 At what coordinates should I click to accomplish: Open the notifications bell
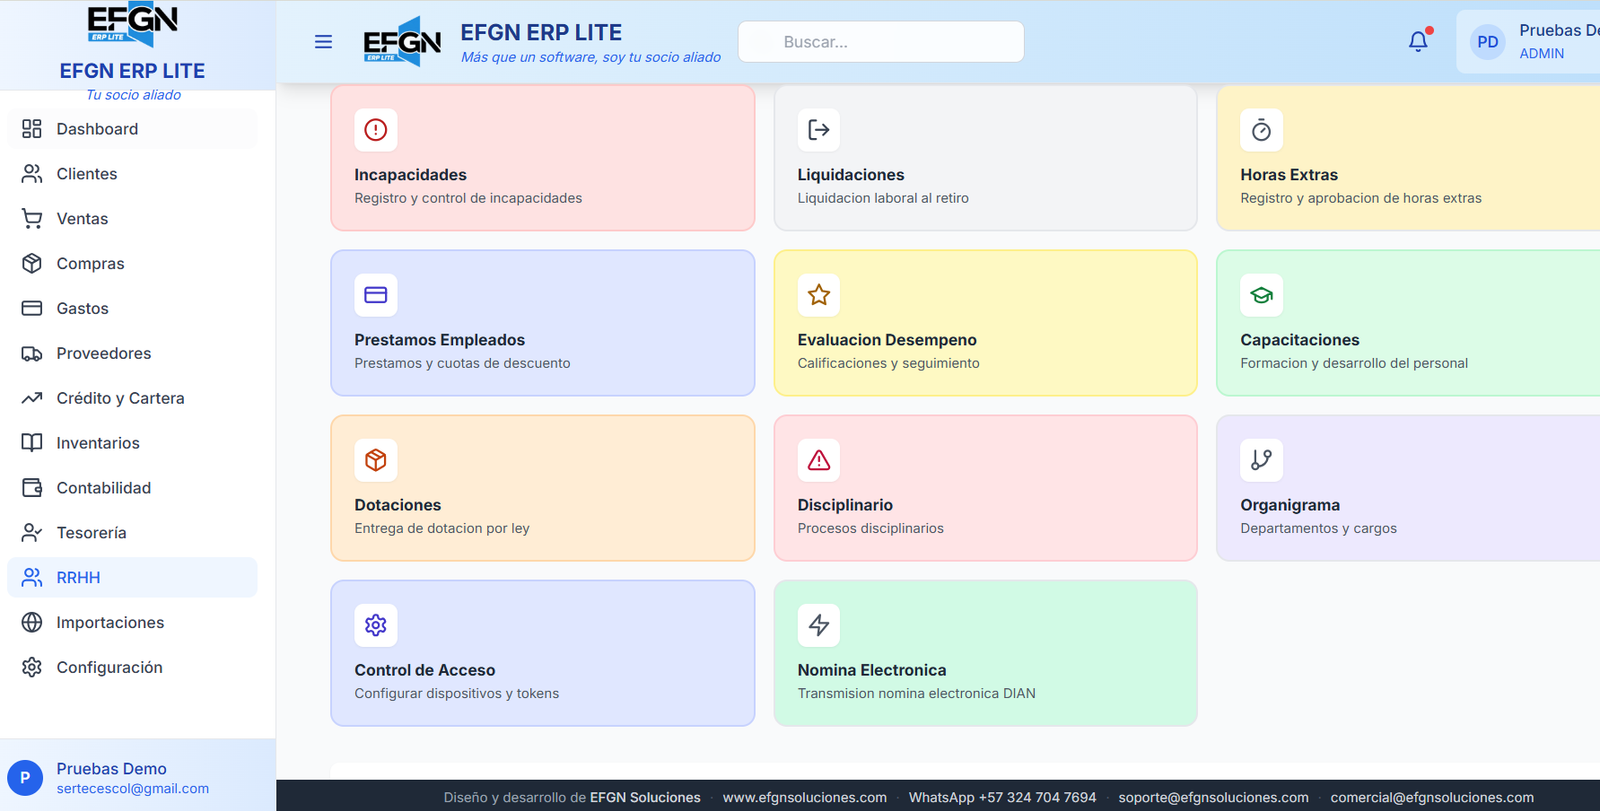coord(1418,42)
